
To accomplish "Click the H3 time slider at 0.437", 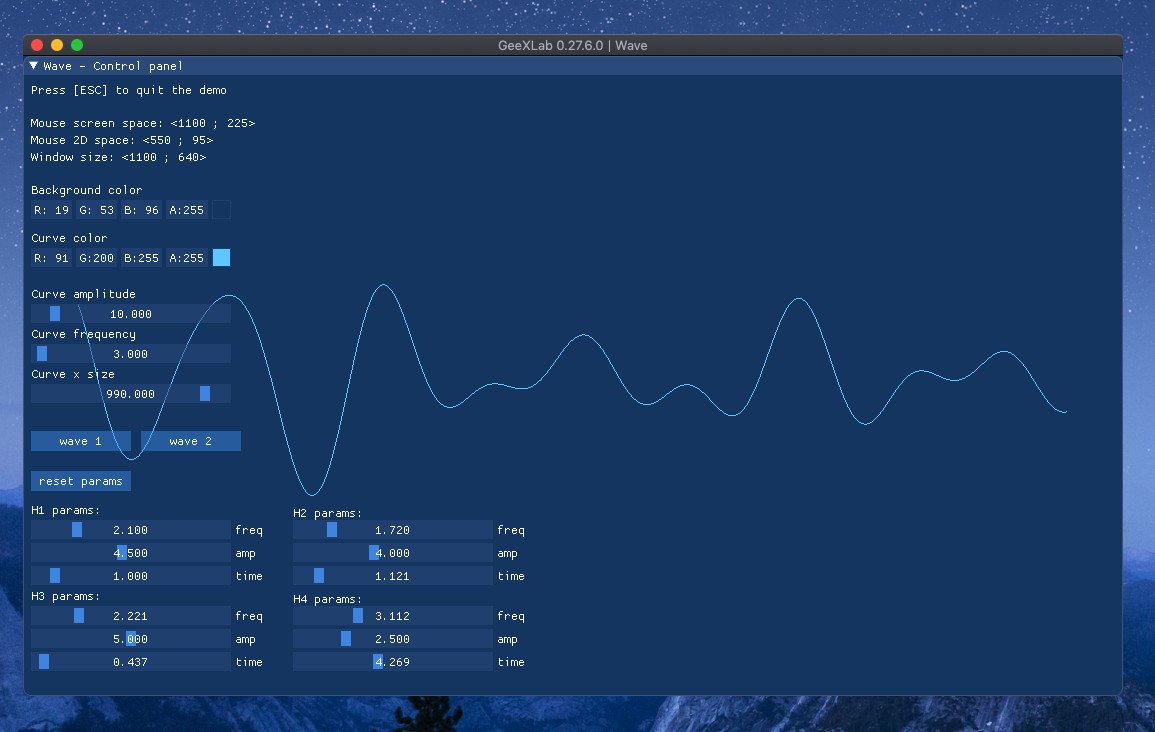I will (131, 662).
